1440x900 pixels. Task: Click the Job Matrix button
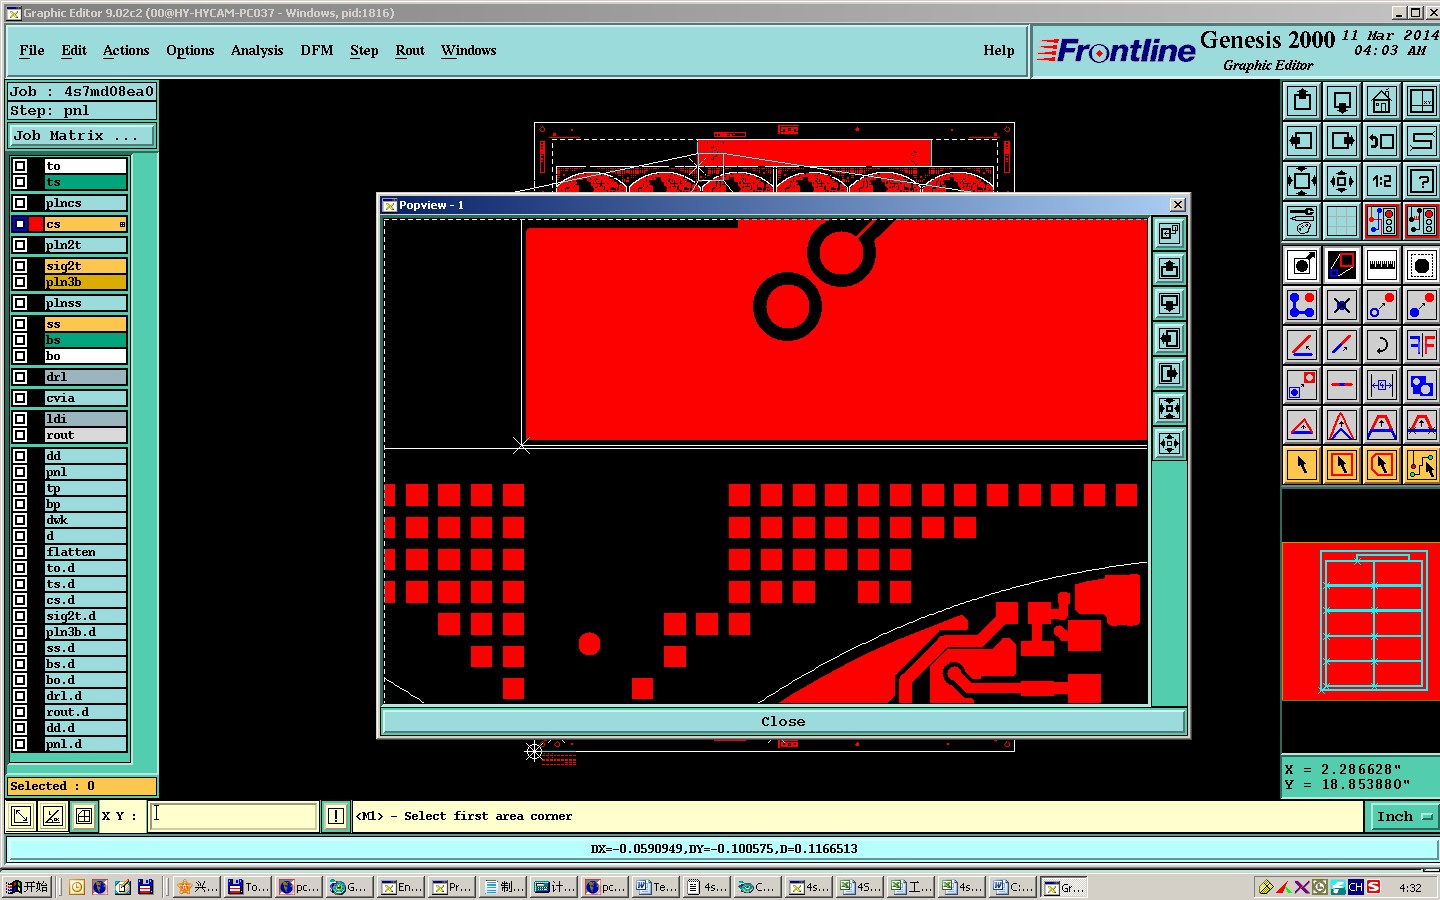pyautogui.click(x=82, y=135)
